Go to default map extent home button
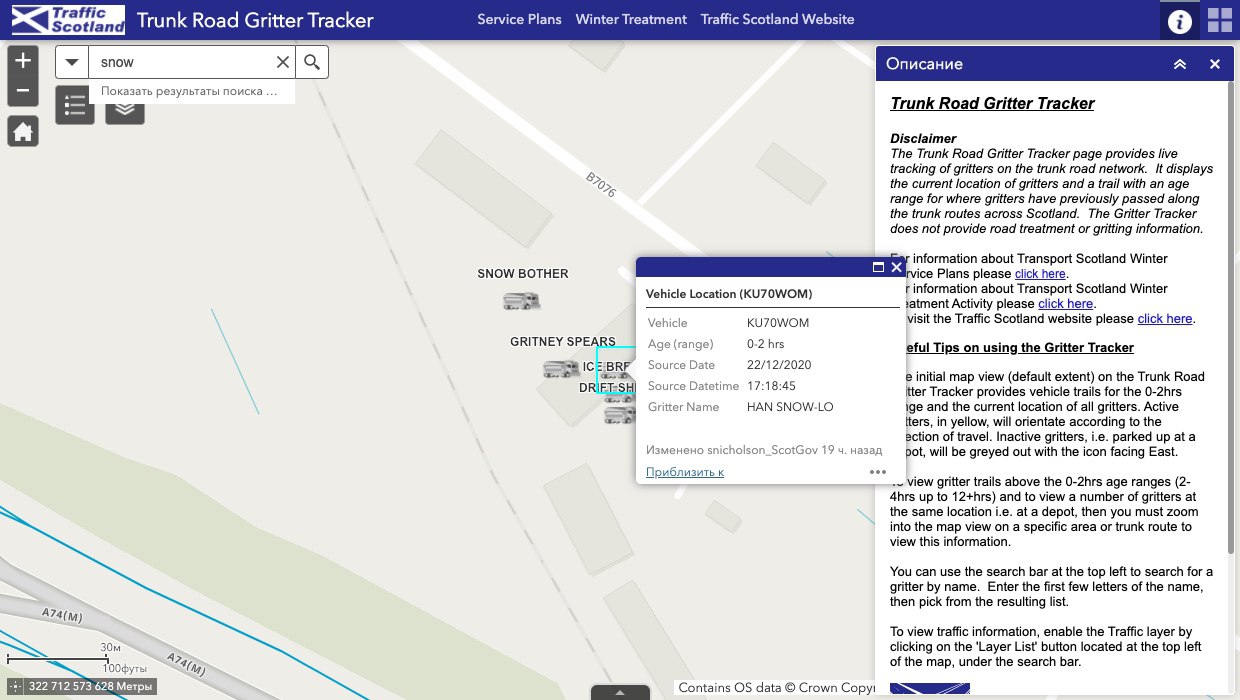The image size is (1240, 700). tap(23, 131)
